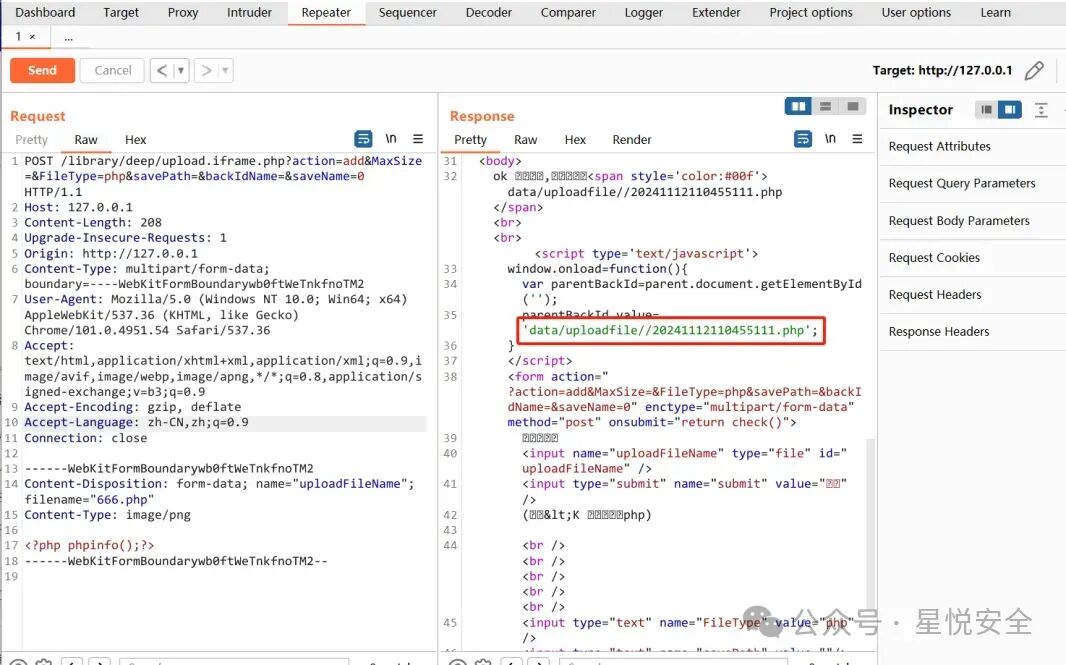1066x665 pixels.
Task: Open the Dashboard tab
Action: (x=45, y=12)
